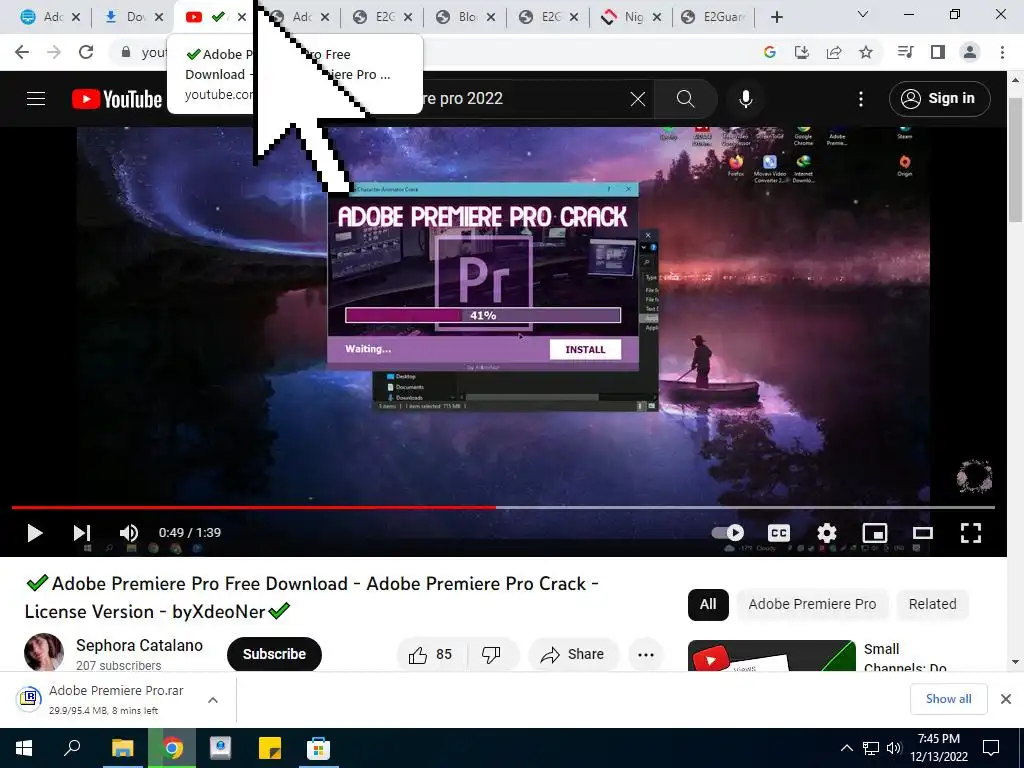Viewport: 1024px width, 768px height.
Task: Switch to first Ado tab
Action: 44,17
